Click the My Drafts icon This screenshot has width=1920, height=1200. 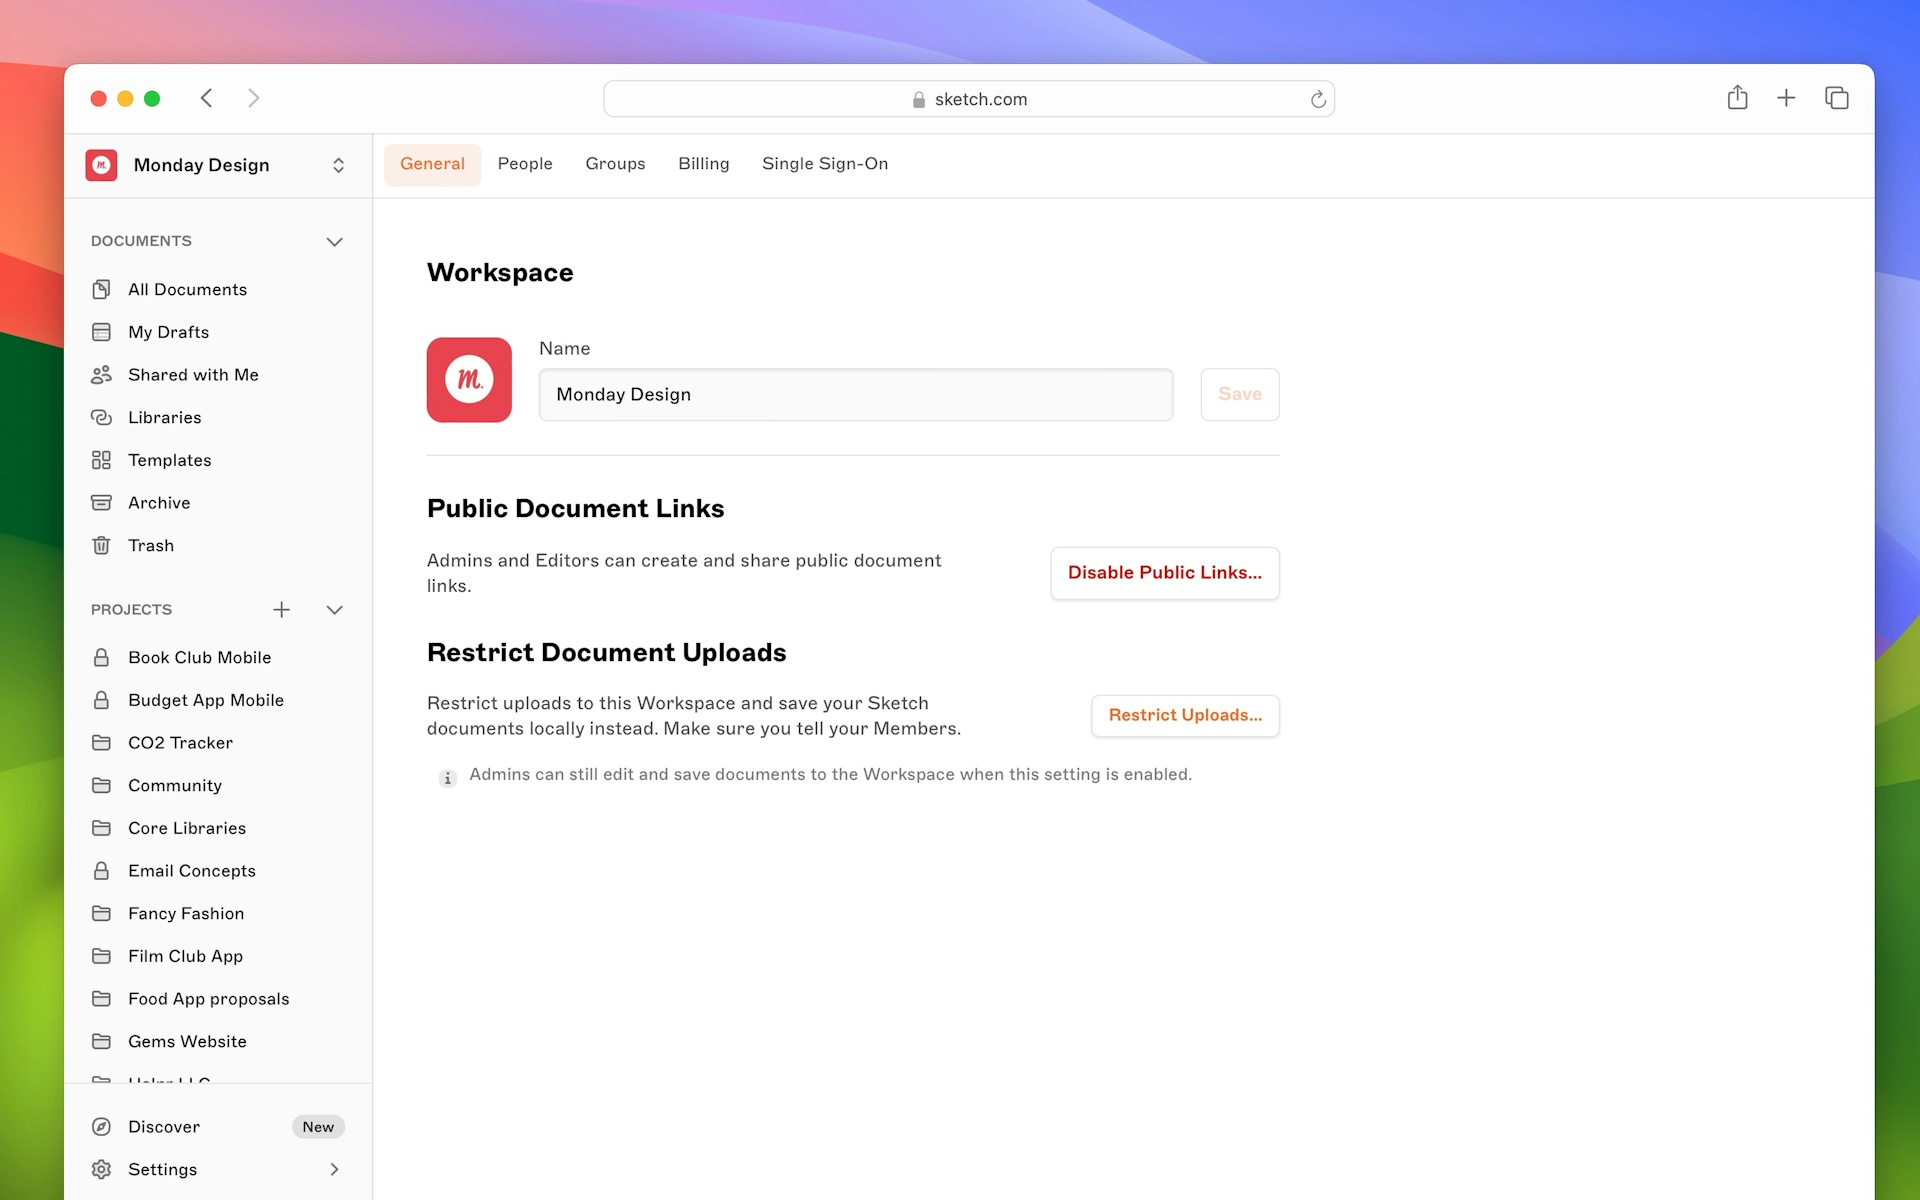pyautogui.click(x=102, y=332)
